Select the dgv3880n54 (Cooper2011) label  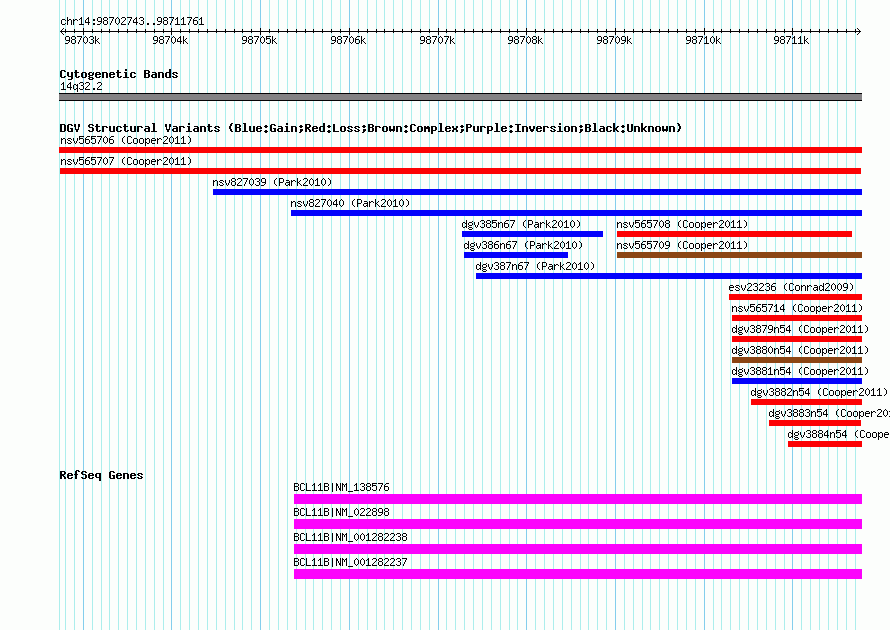[x=800, y=350]
